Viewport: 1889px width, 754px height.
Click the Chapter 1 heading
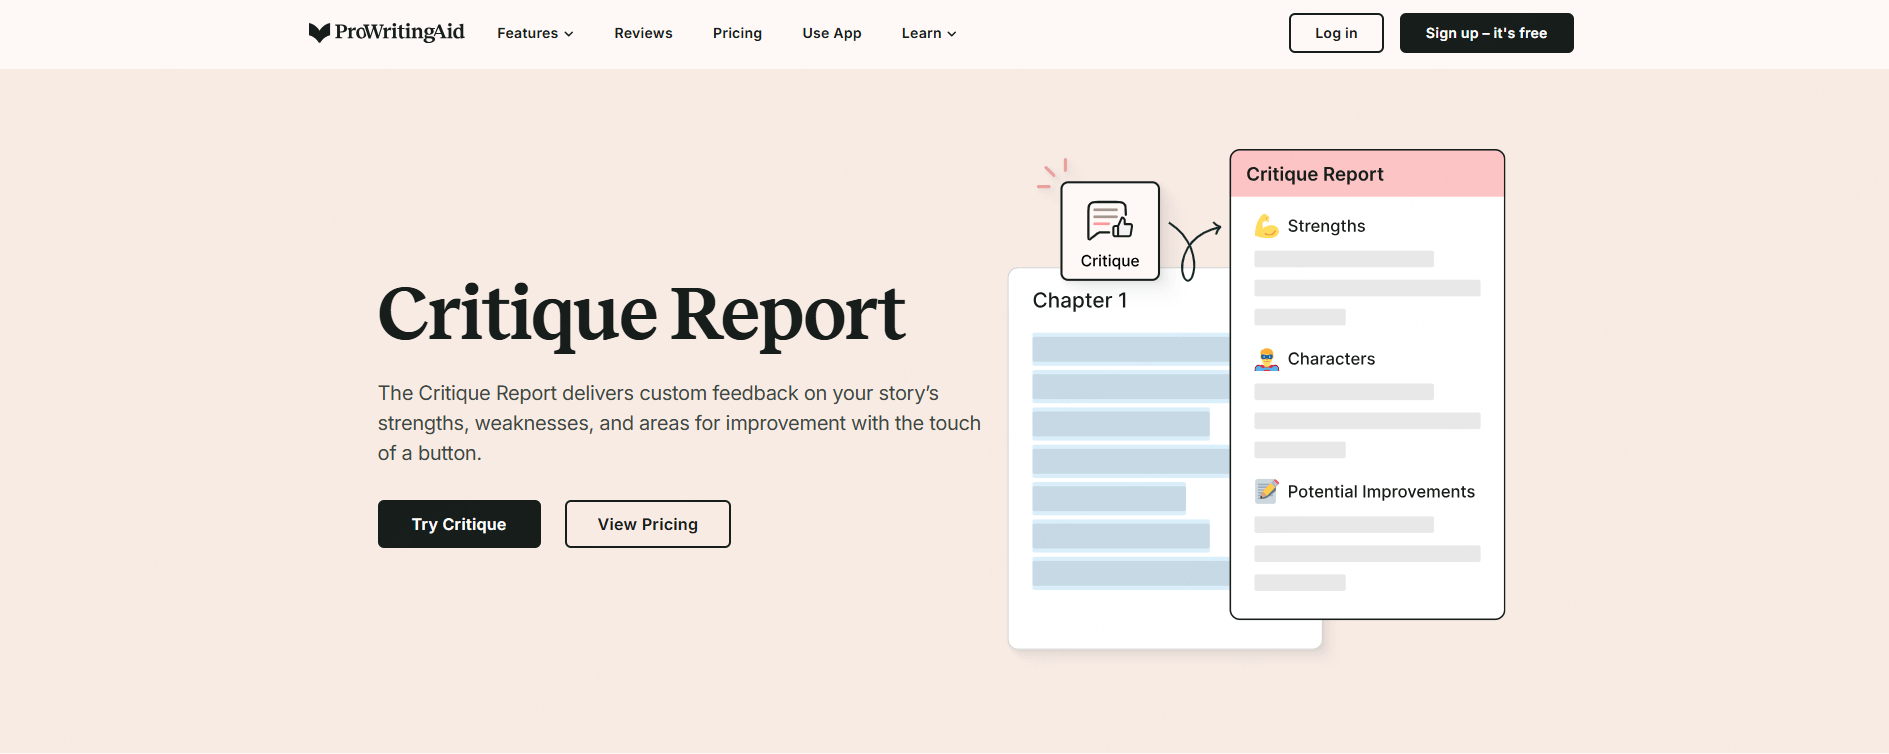pyautogui.click(x=1080, y=301)
